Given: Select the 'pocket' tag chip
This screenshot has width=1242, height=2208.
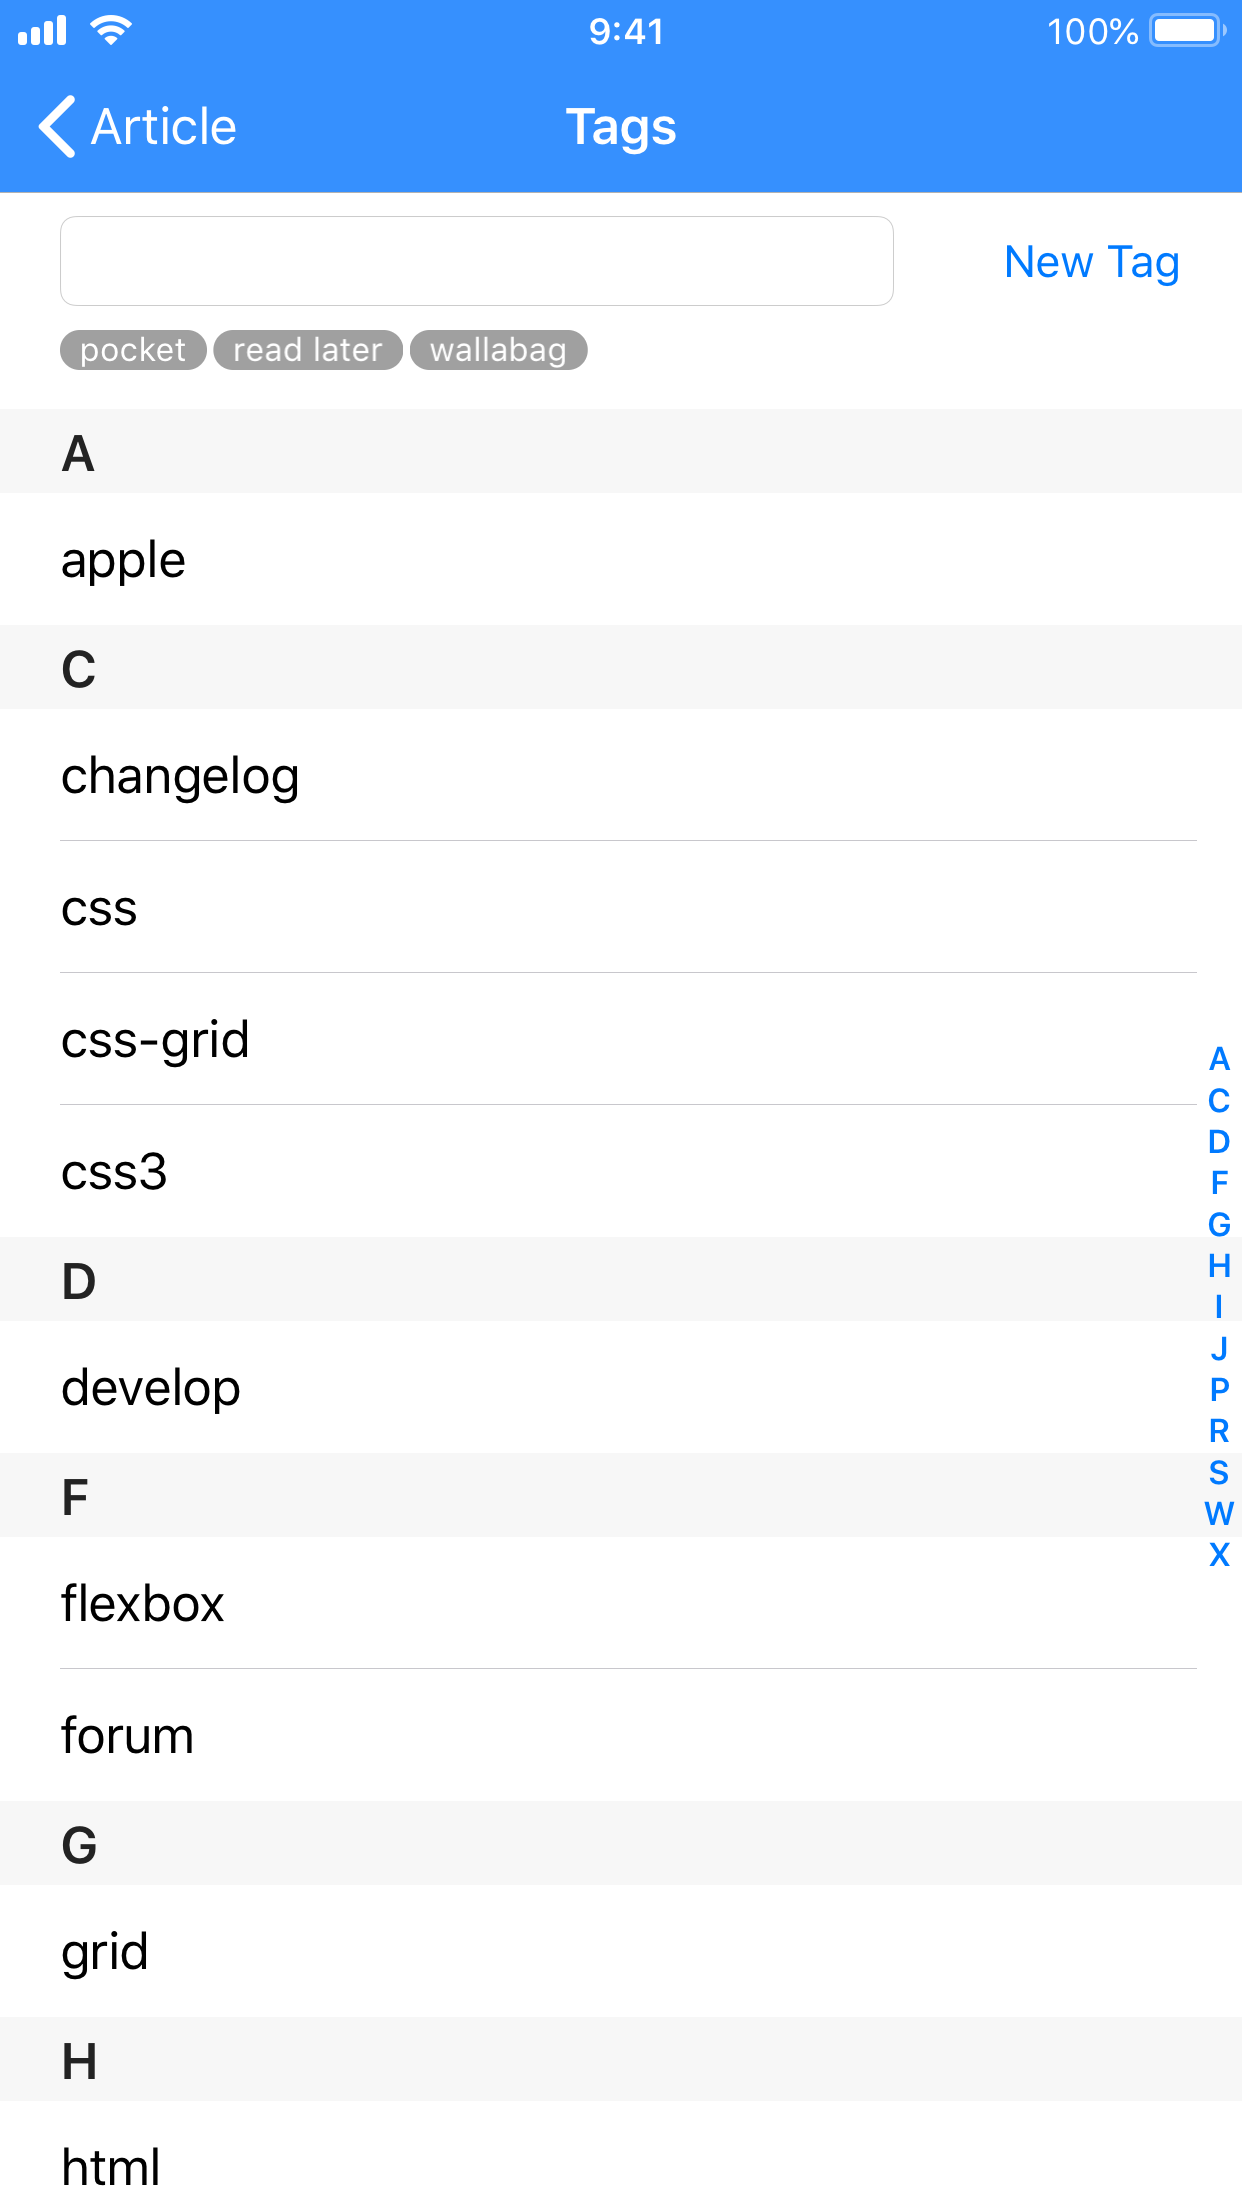Looking at the screenshot, I should (133, 350).
